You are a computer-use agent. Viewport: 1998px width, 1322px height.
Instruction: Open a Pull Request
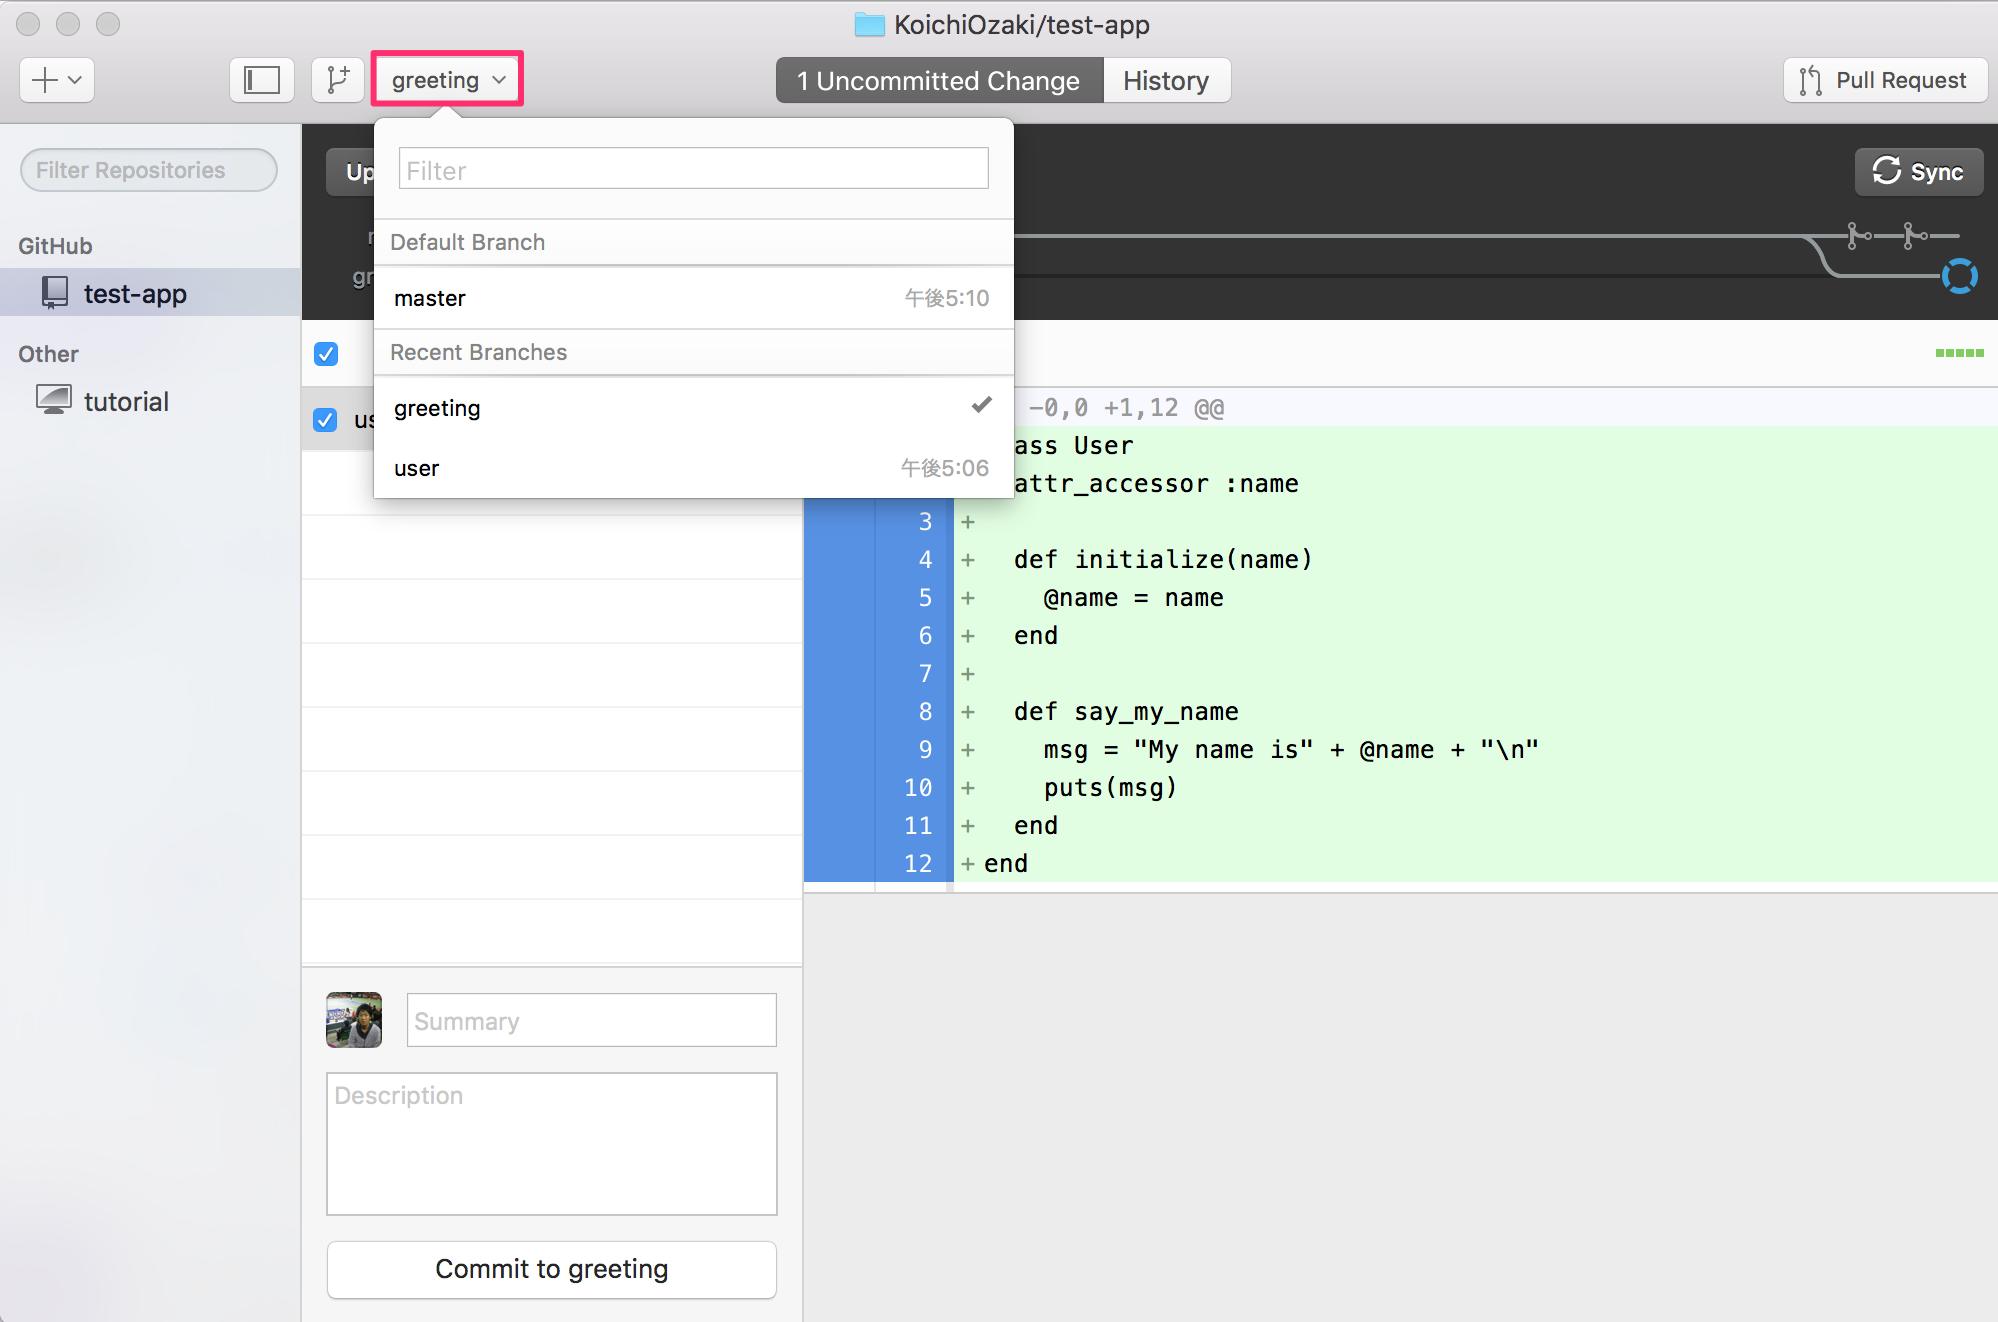pyautogui.click(x=1885, y=80)
